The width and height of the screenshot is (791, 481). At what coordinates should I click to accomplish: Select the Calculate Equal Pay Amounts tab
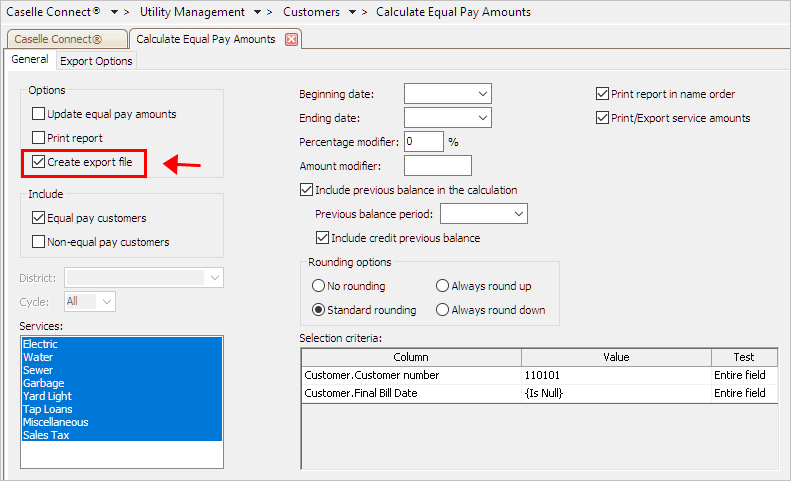[x=206, y=39]
